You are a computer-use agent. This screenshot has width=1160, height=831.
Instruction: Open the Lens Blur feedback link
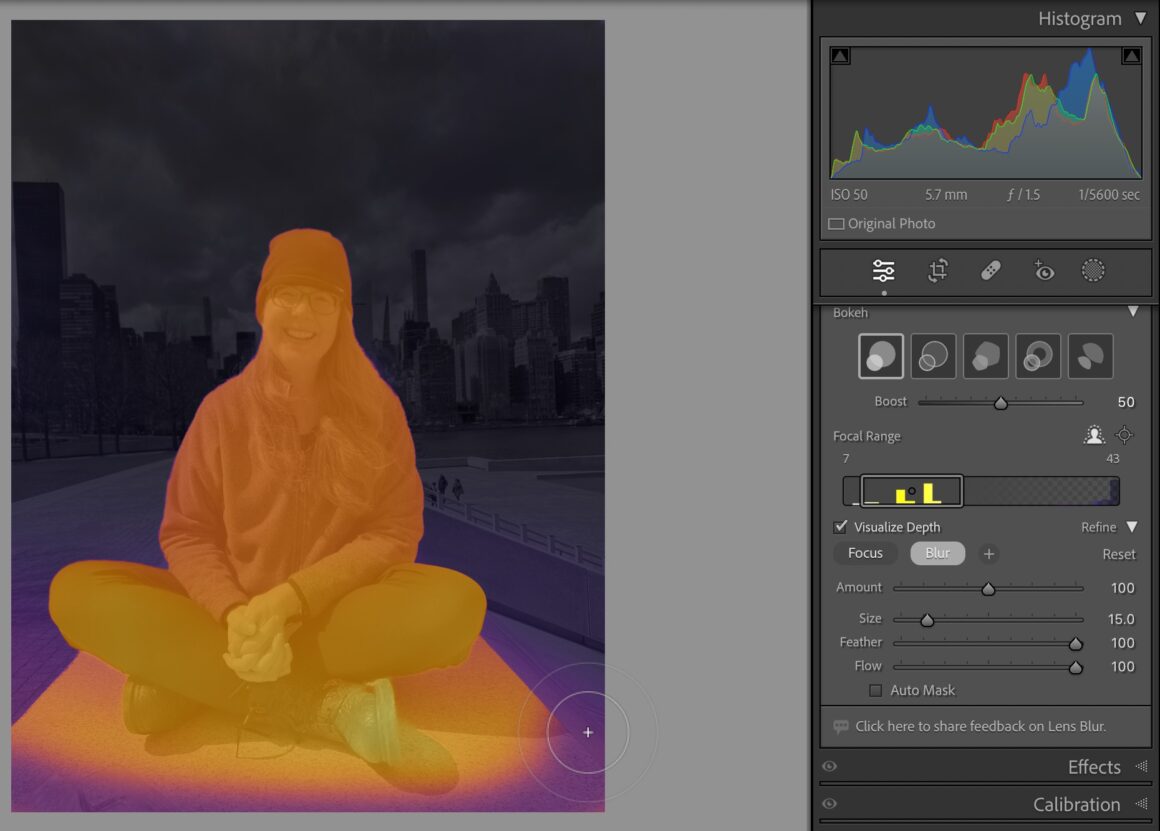[x=980, y=726]
